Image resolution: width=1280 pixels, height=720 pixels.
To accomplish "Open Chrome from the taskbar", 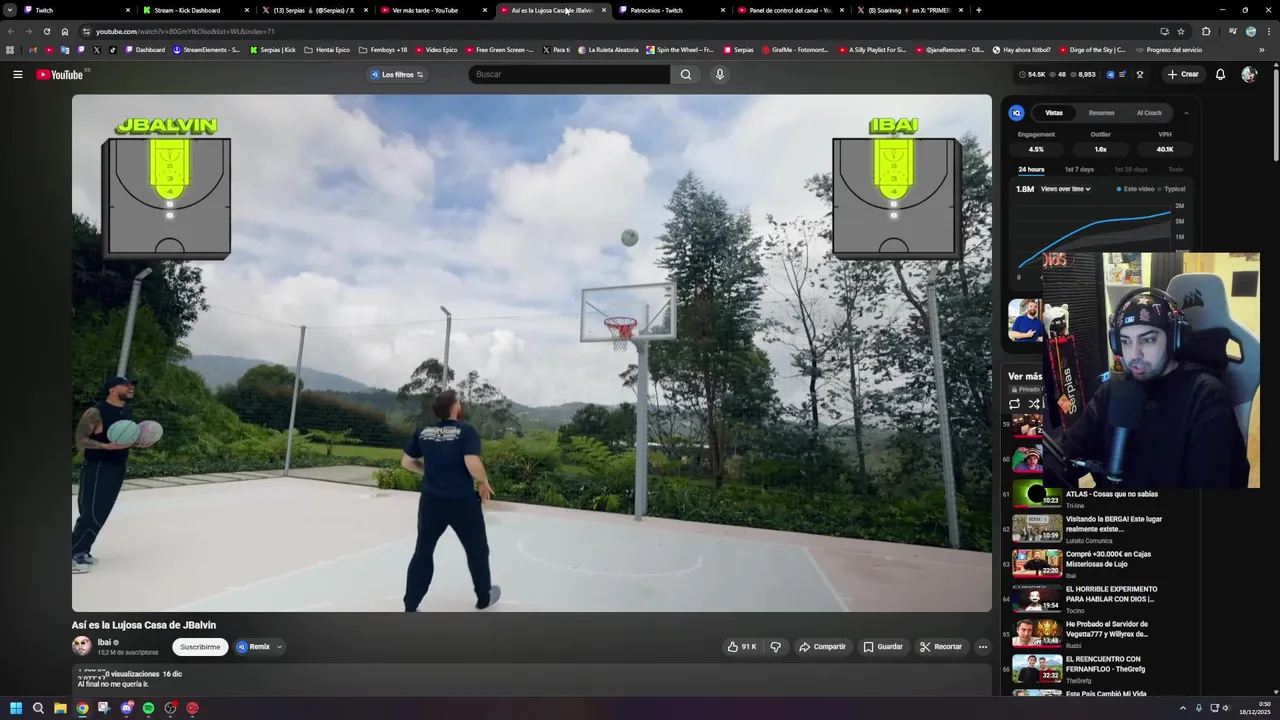I will tap(82, 708).
